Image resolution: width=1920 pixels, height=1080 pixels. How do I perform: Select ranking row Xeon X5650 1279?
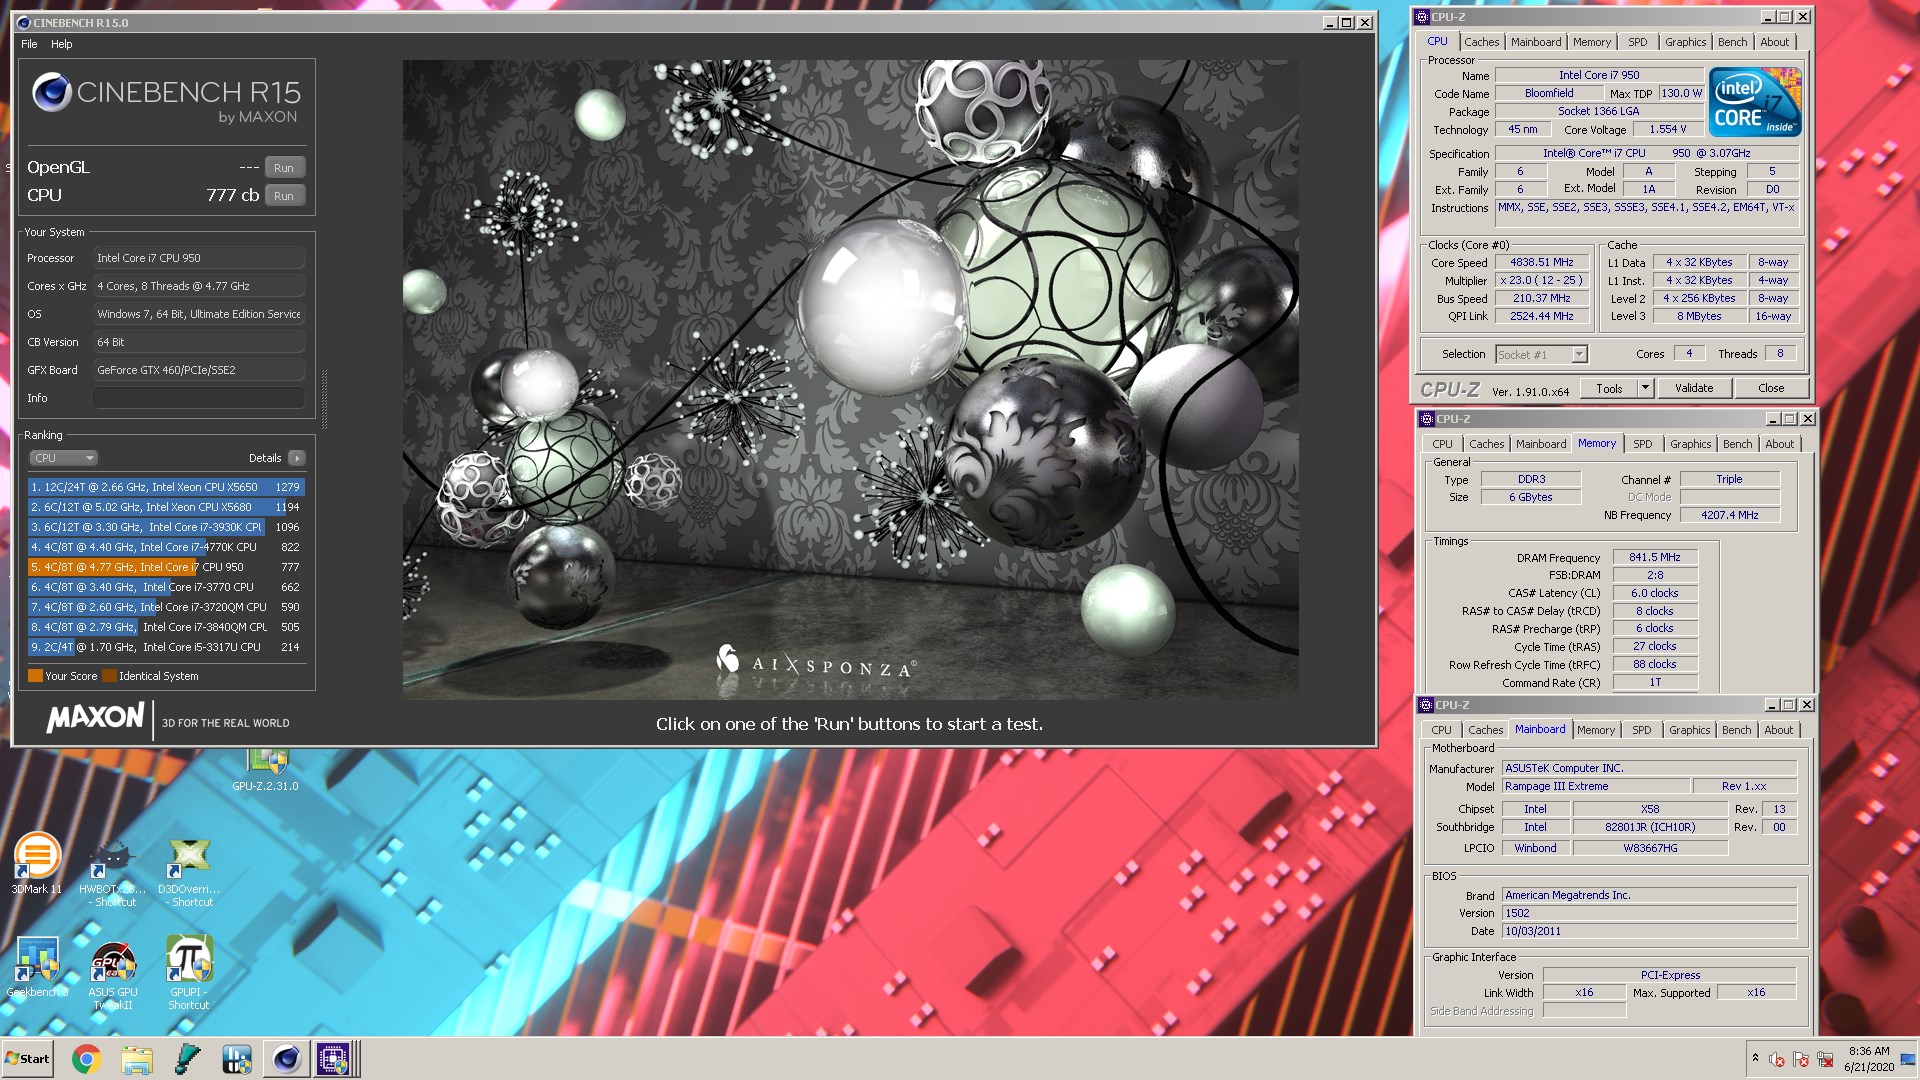(166, 487)
